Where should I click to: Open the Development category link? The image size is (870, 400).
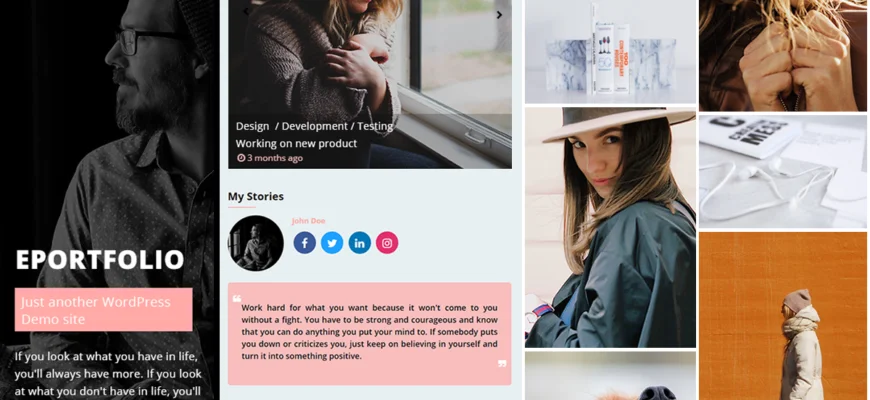(x=315, y=126)
